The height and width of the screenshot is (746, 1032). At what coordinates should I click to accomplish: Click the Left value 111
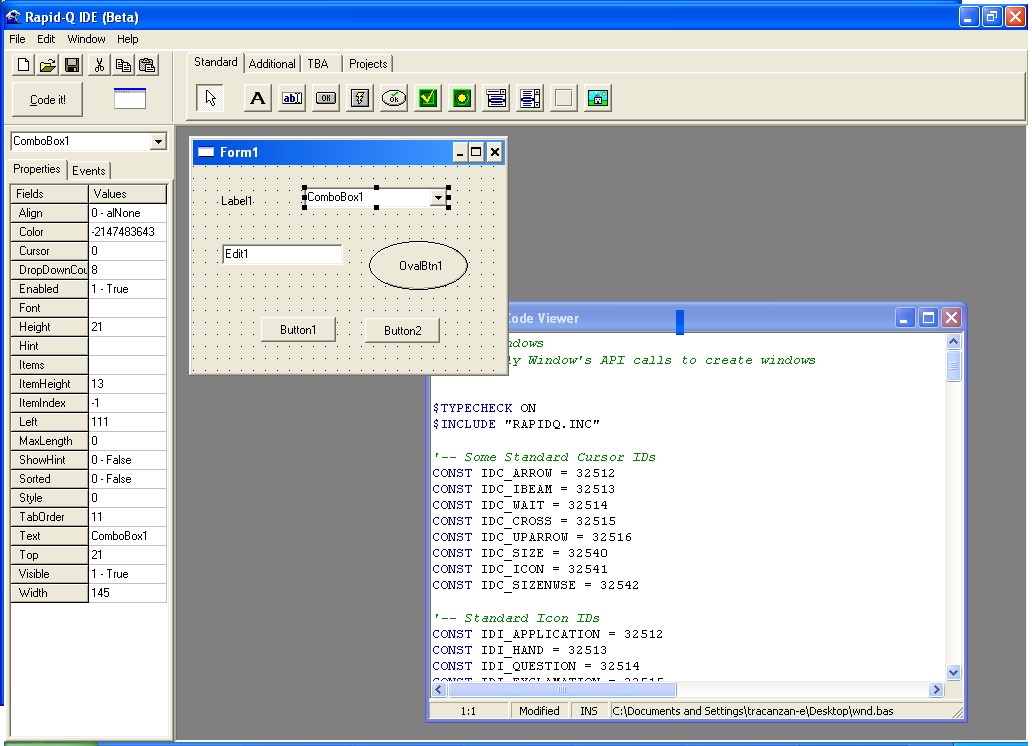[x=128, y=421]
